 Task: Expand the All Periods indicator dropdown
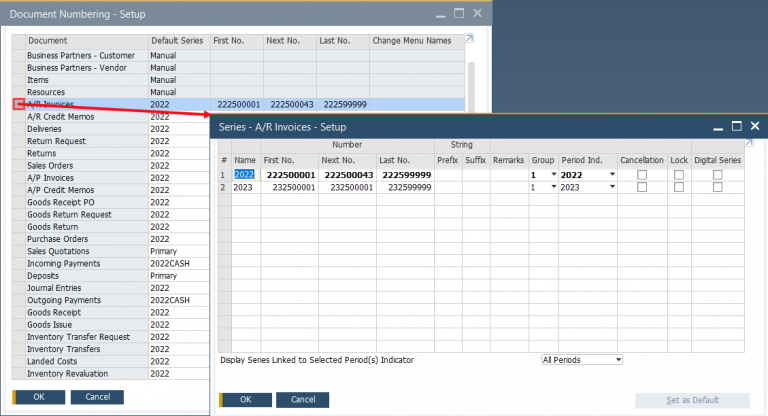618,359
